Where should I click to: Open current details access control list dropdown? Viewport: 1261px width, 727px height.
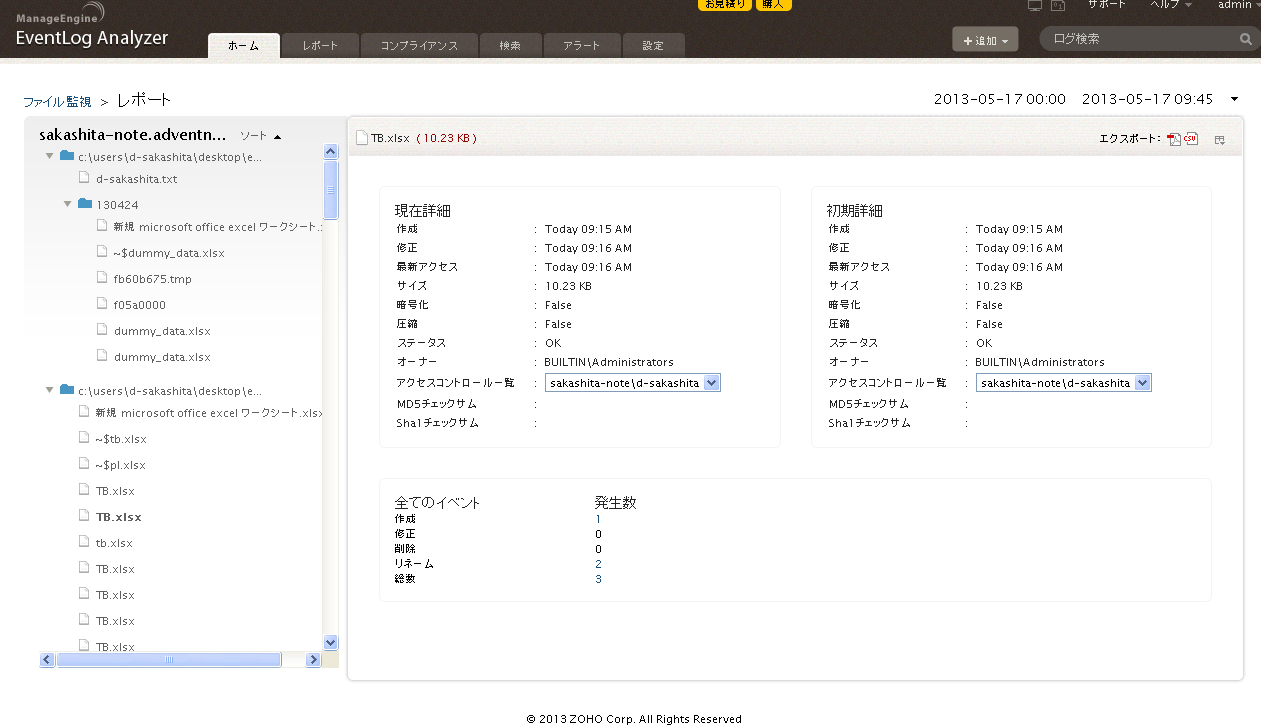[711, 383]
